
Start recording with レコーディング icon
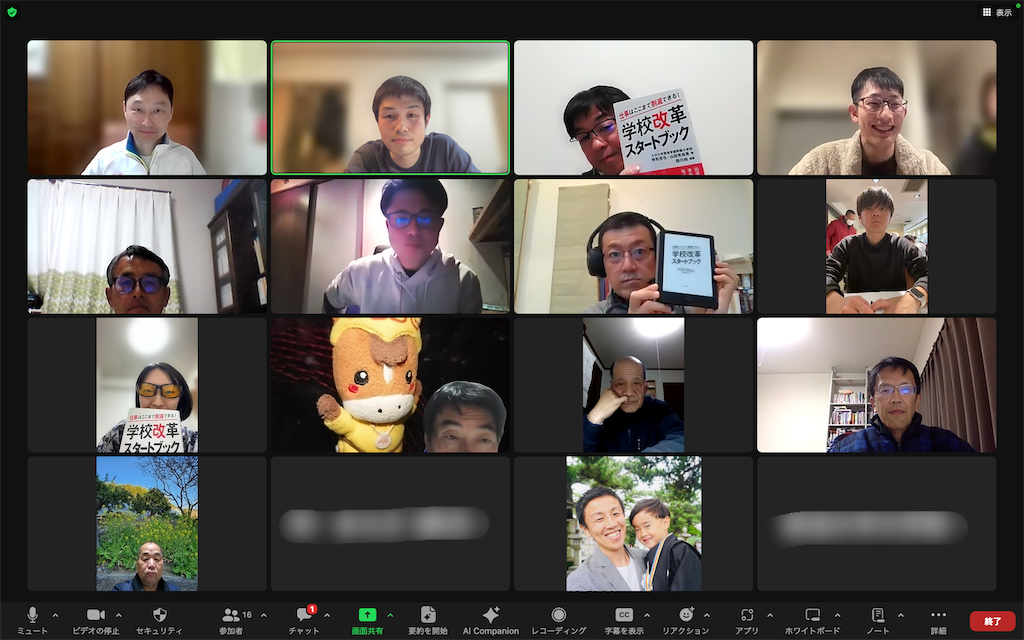pos(558,615)
